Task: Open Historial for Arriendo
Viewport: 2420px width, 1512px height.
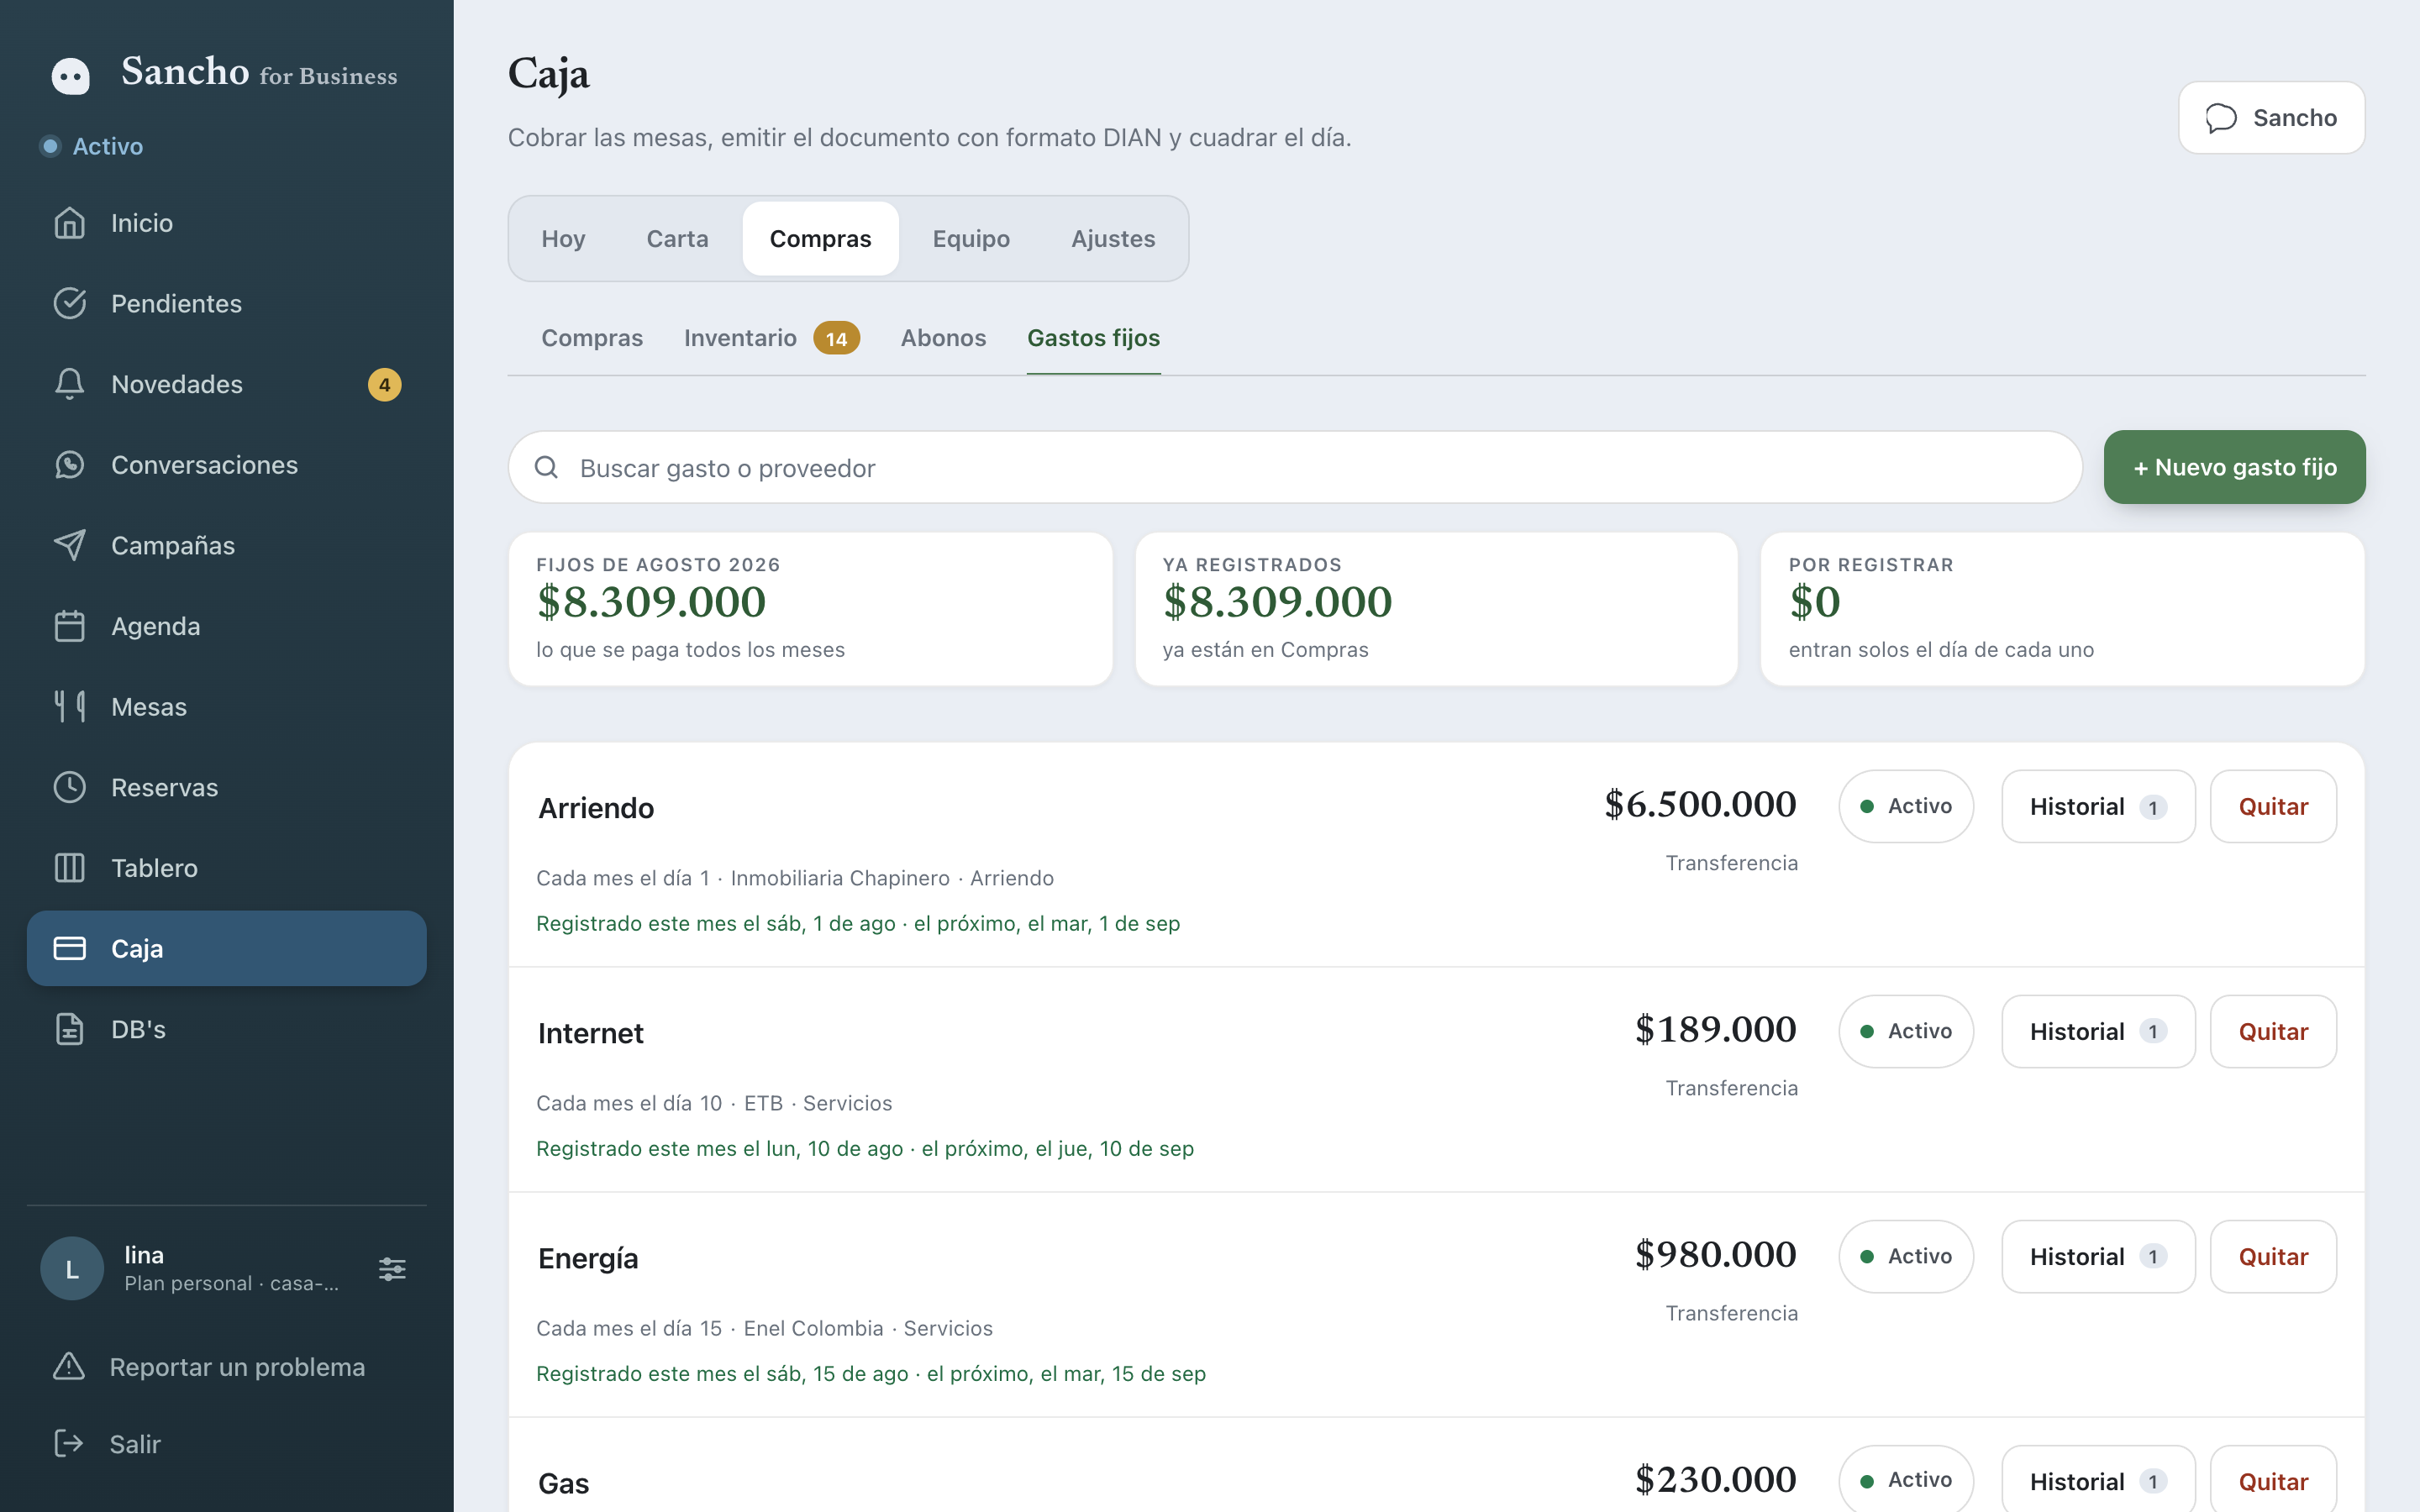Action: [x=2098, y=806]
